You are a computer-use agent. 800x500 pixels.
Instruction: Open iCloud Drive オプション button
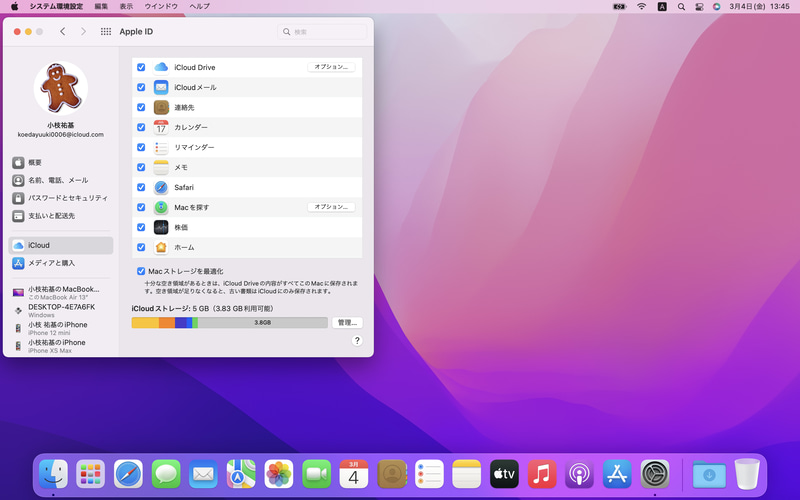pos(331,67)
